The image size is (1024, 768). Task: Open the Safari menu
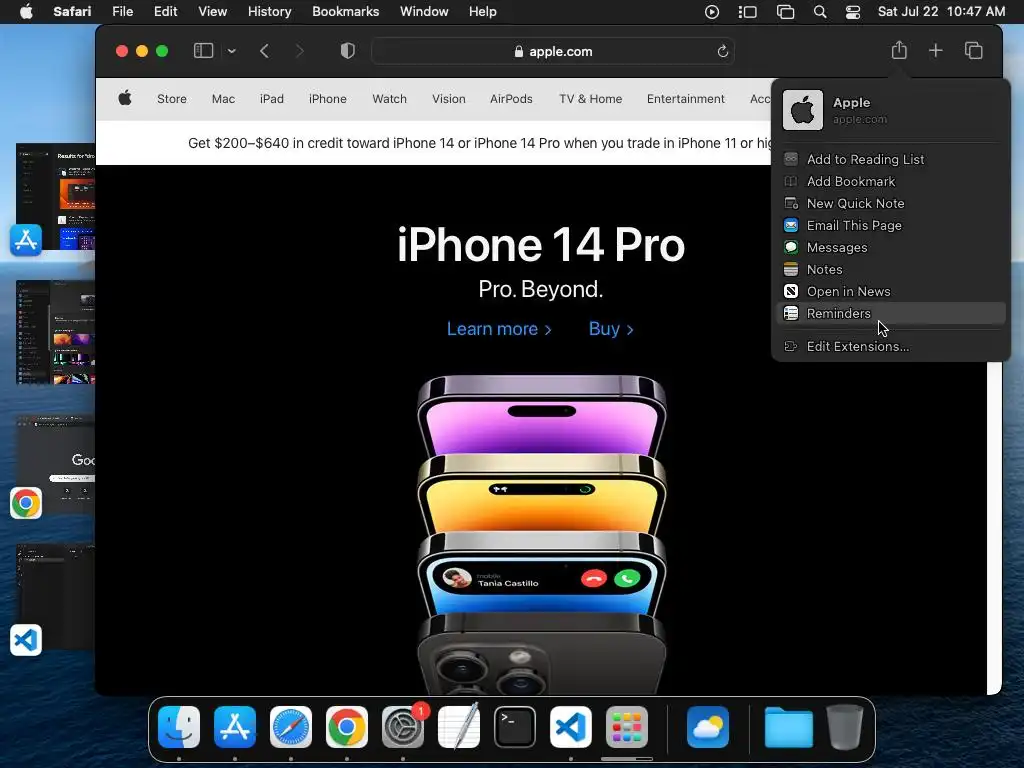[72, 12]
